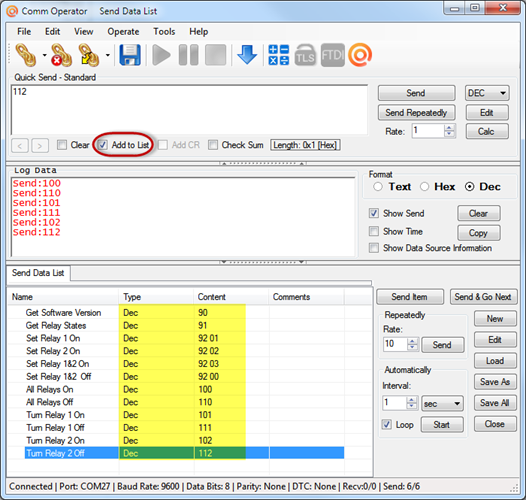
Task: Uncheck the Show Send checkbox
Action: [374, 213]
